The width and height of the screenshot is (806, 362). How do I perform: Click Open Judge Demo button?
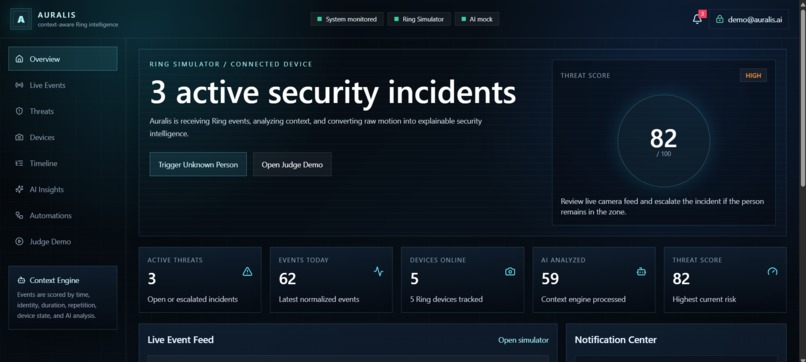pyautogui.click(x=292, y=165)
